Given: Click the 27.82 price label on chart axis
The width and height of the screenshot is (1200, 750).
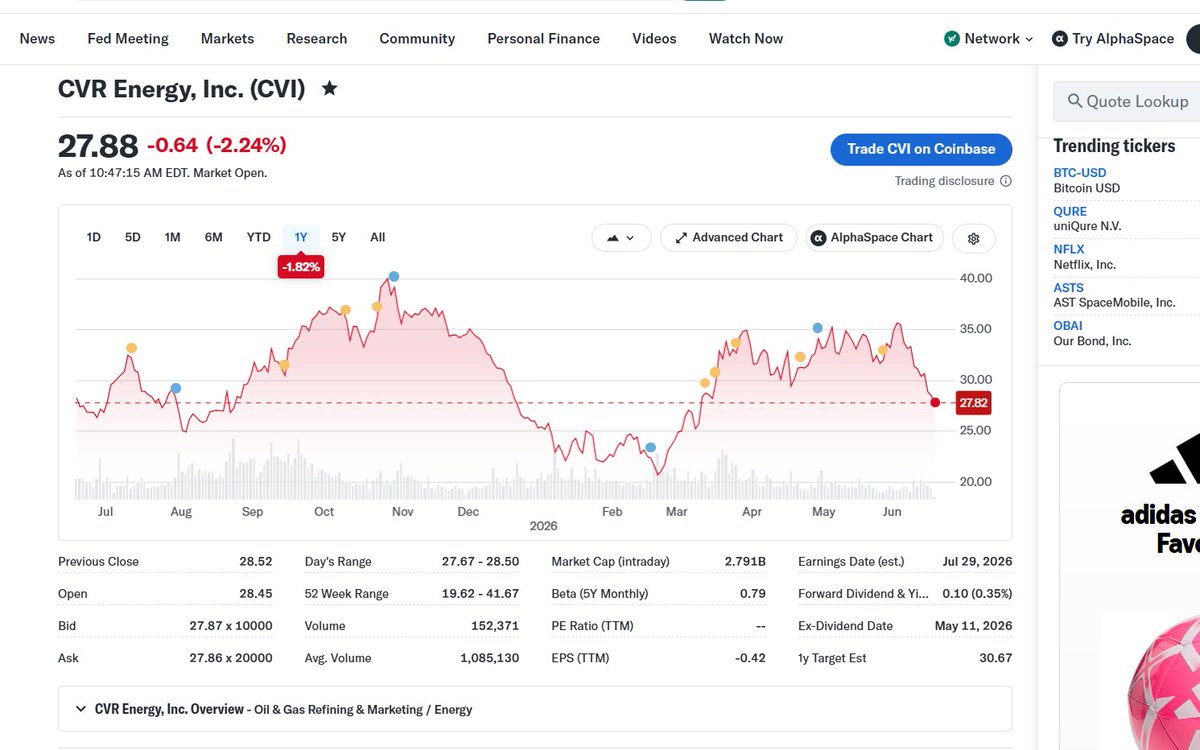Looking at the screenshot, I should 973,403.
